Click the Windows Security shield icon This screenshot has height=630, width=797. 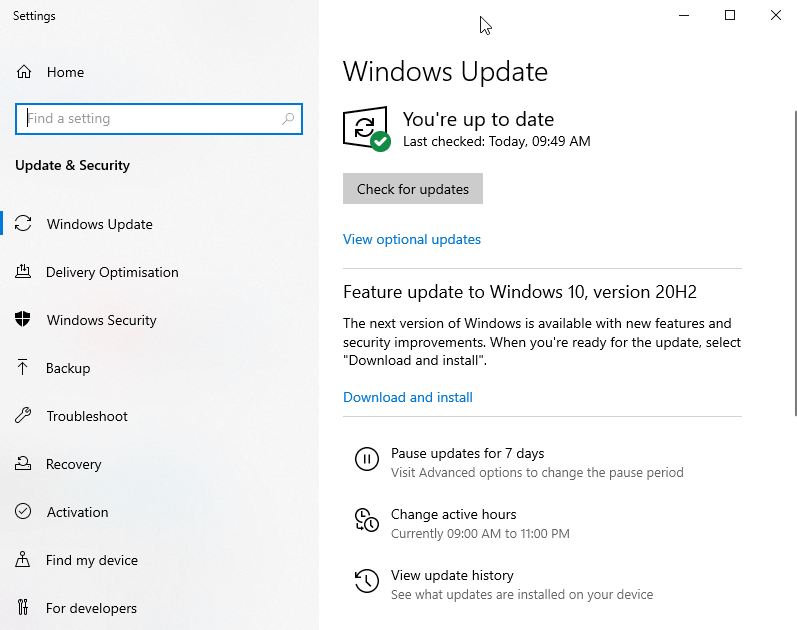tap(23, 319)
